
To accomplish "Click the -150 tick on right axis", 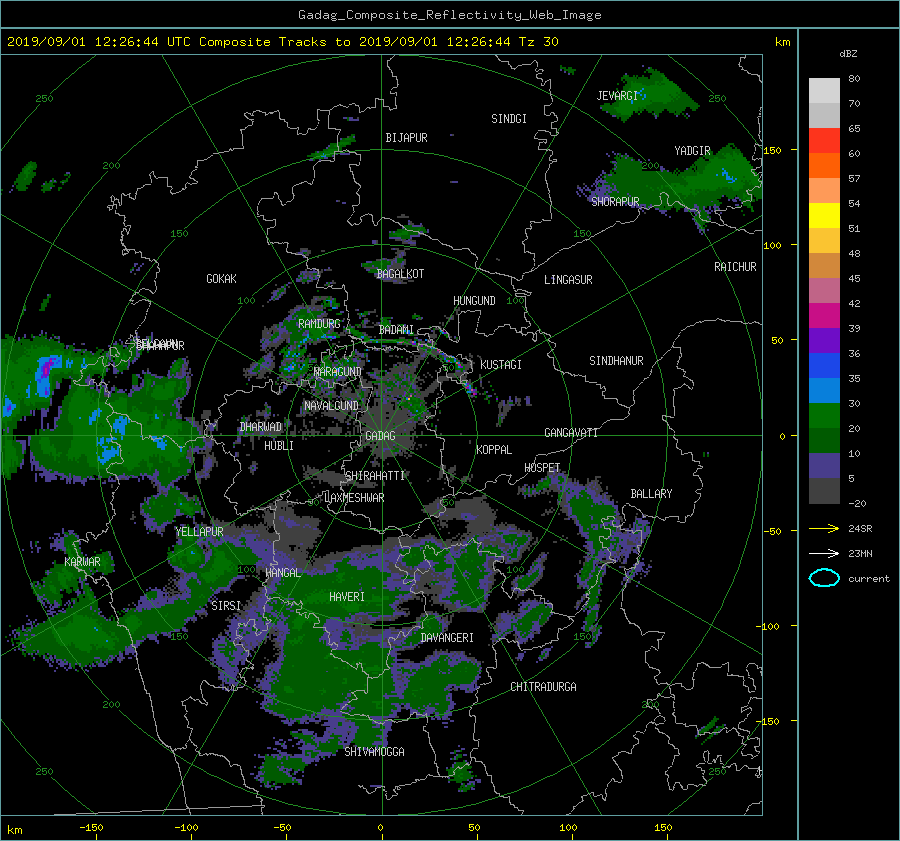I will click(769, 721).
